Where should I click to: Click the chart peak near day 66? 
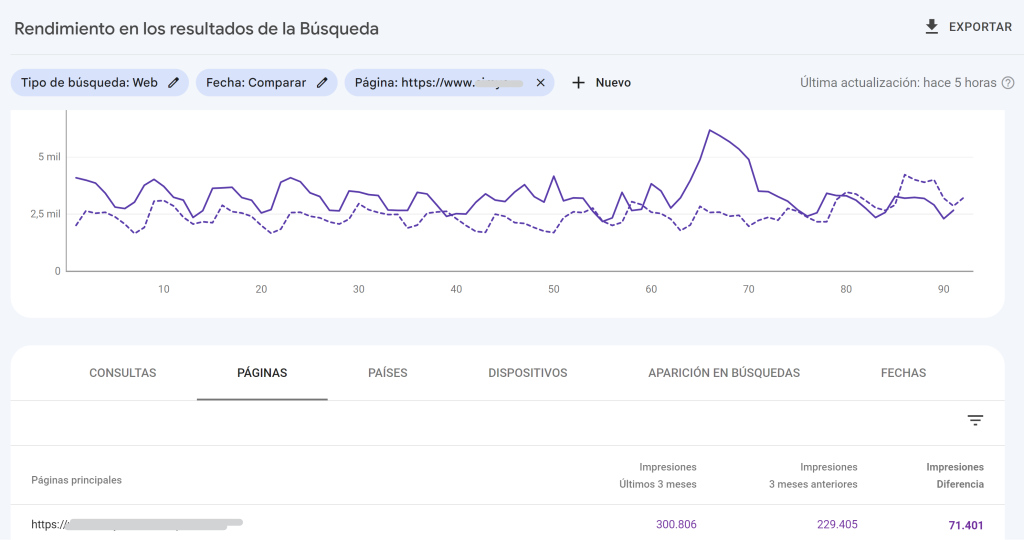coord(709,130)
